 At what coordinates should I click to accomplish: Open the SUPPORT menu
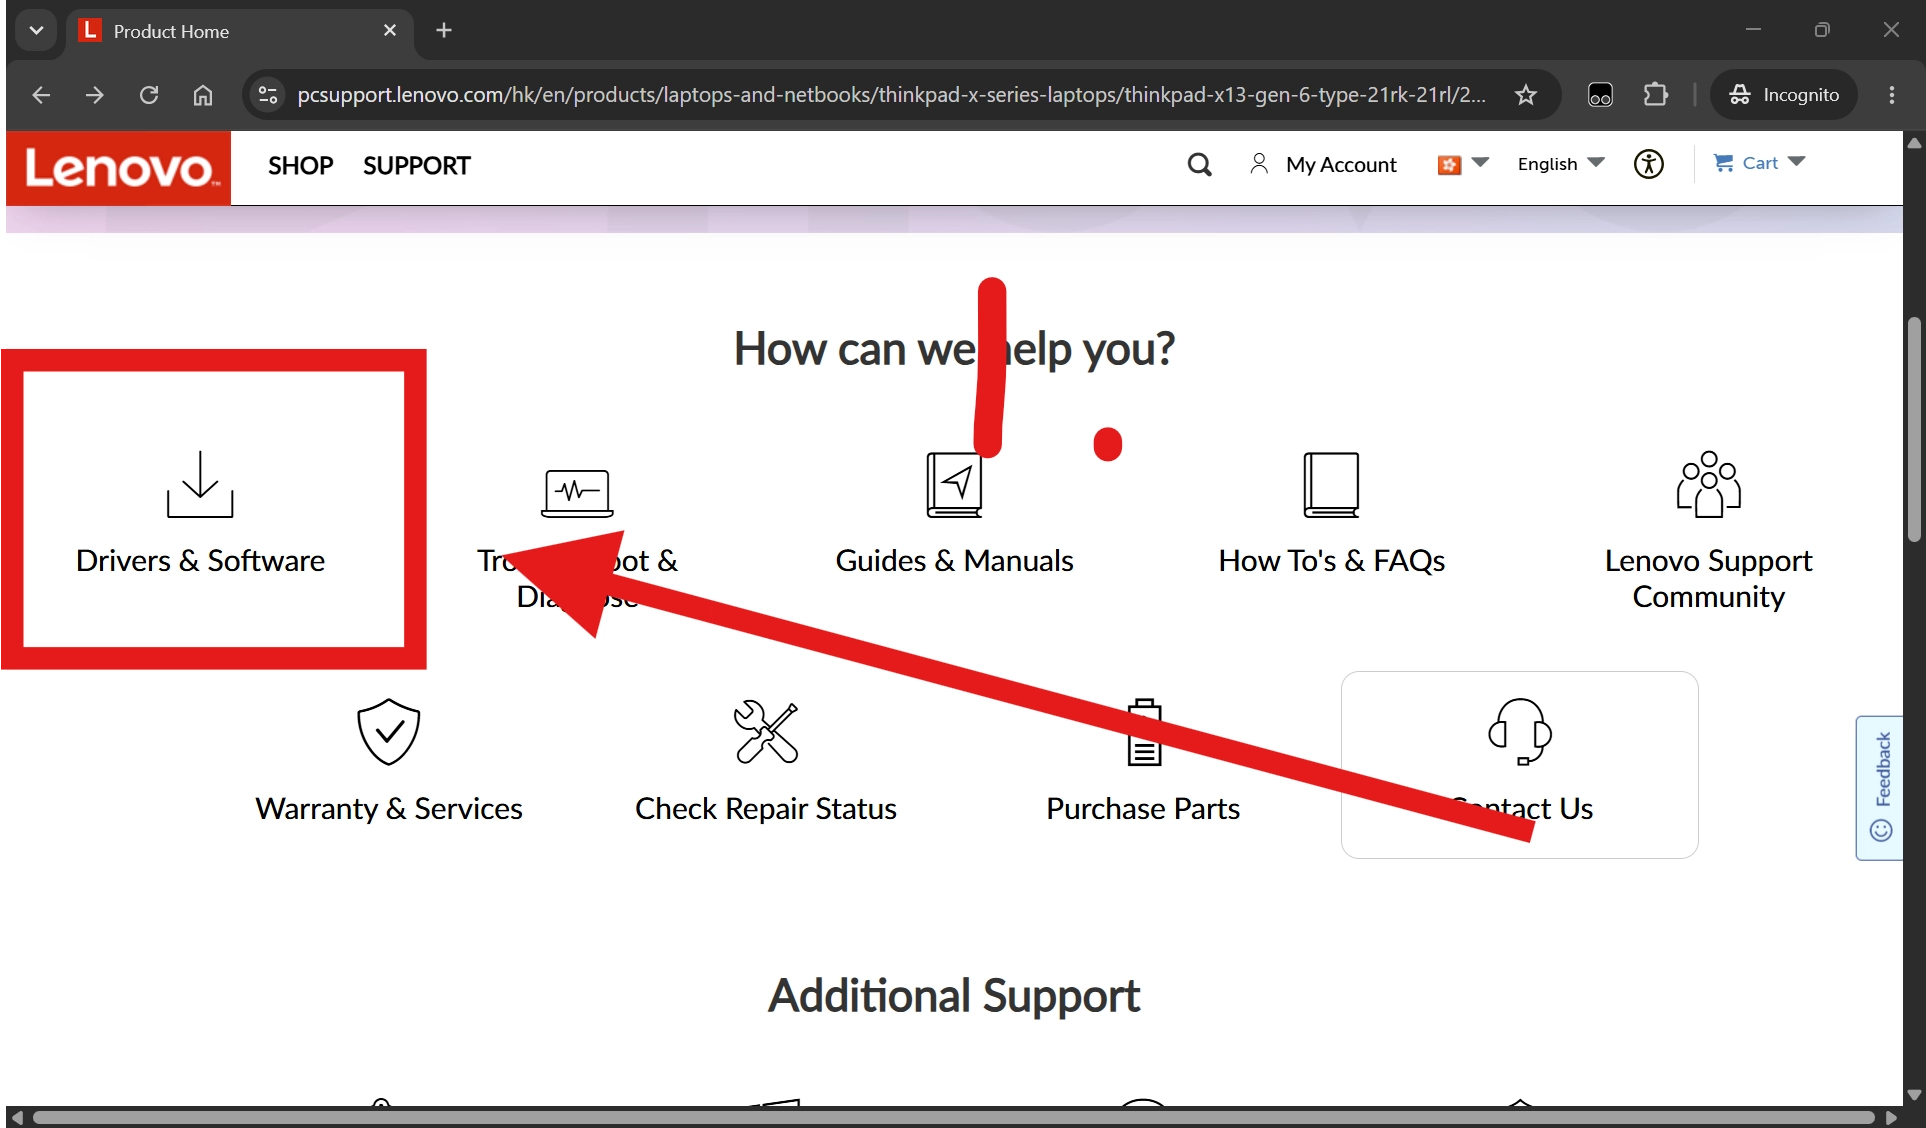click(x=416, y=166)
